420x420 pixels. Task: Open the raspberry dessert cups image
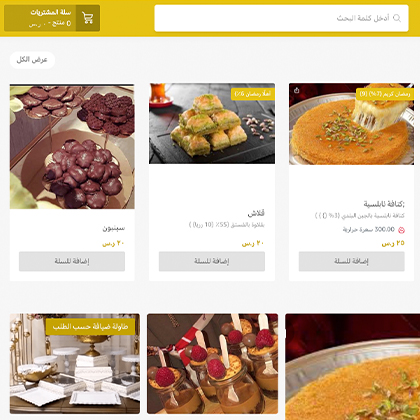tap(212, 364)
